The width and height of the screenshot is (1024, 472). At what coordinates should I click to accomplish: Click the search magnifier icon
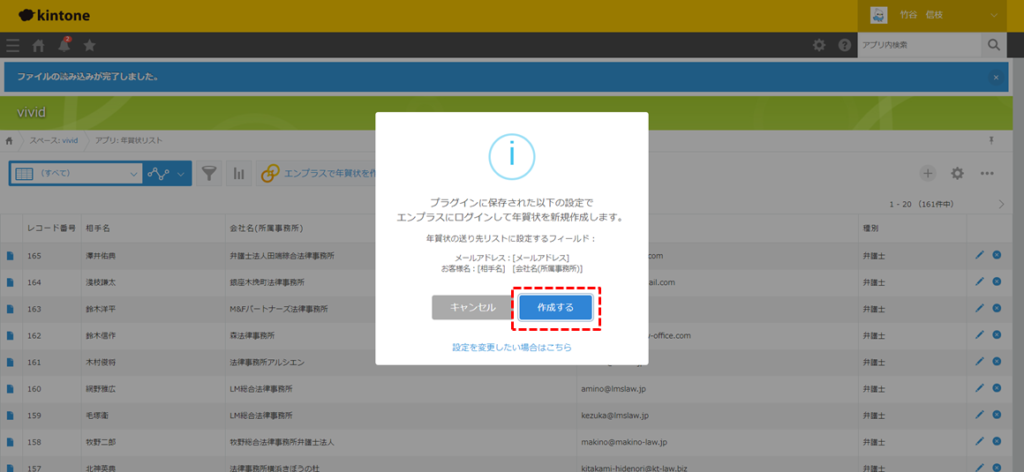pos(993,45)
